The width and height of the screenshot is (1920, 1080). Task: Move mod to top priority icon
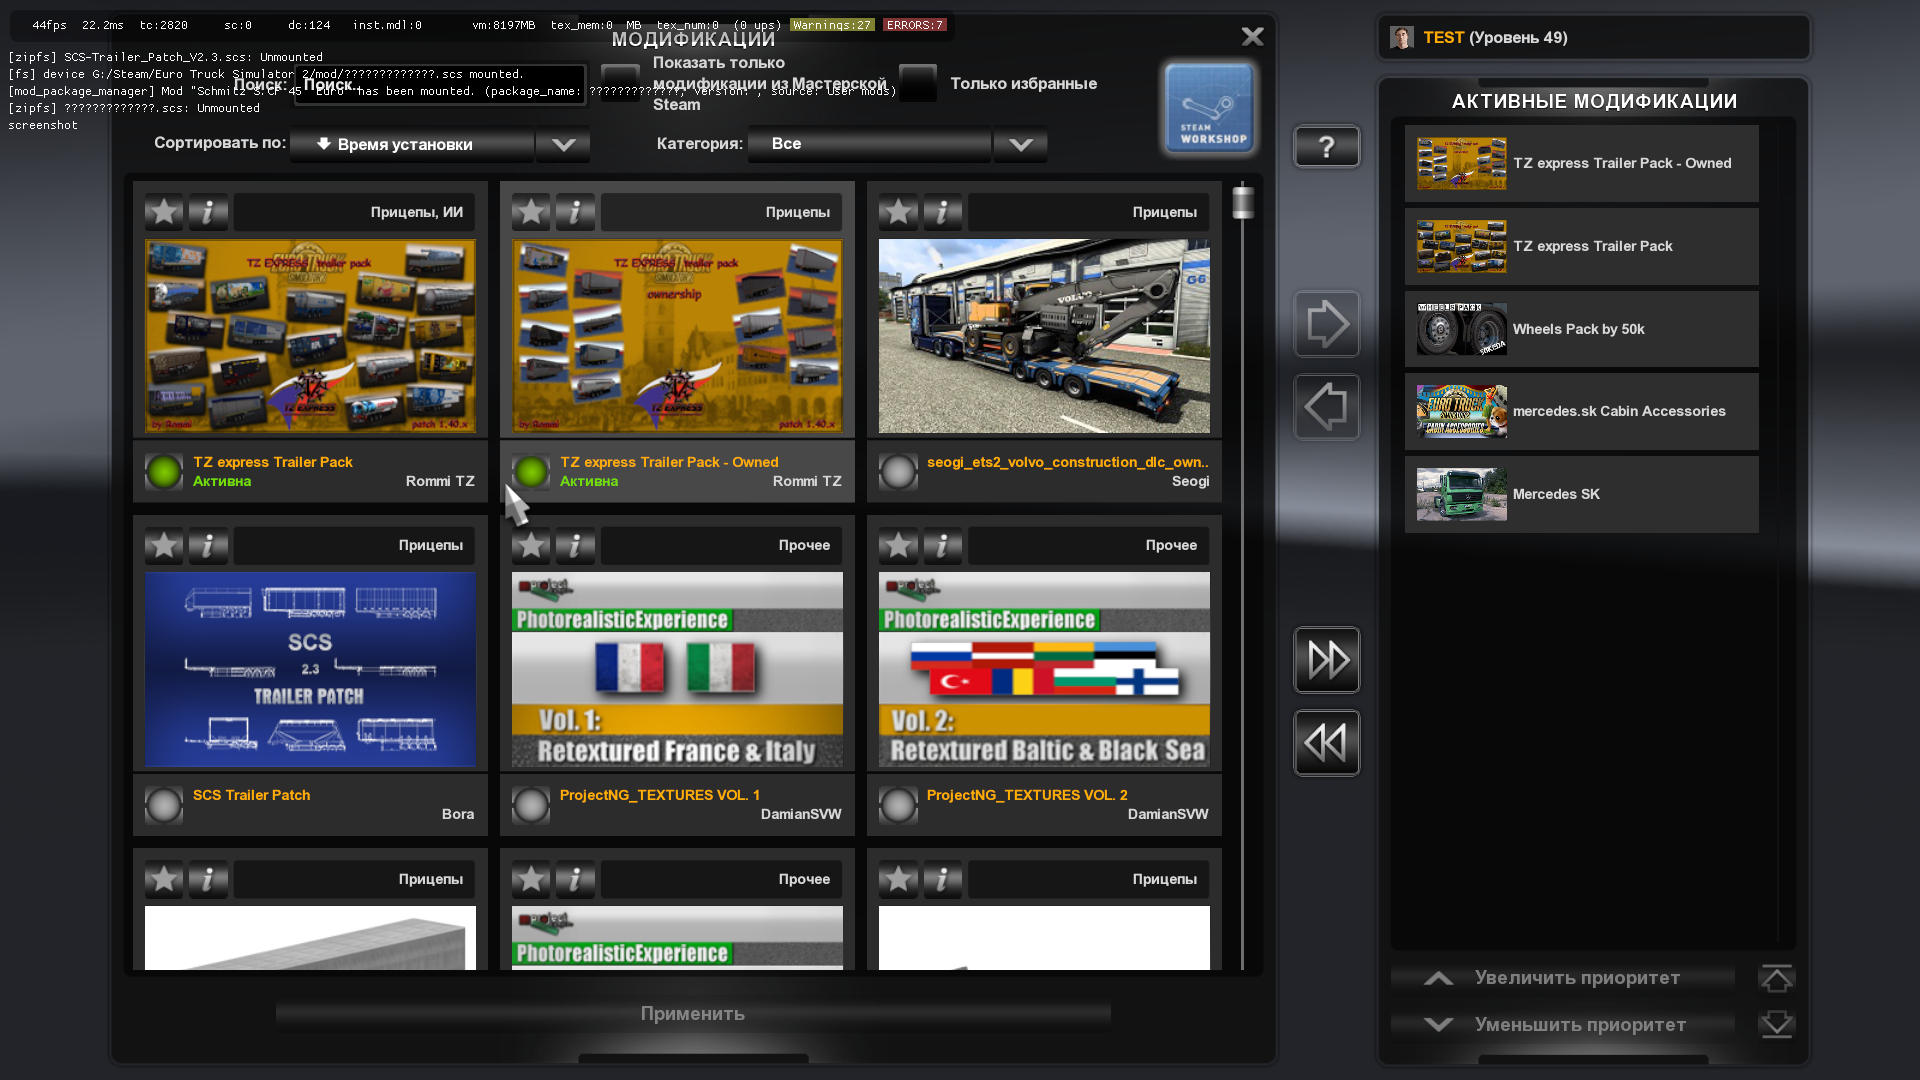tap(1776, 978)
